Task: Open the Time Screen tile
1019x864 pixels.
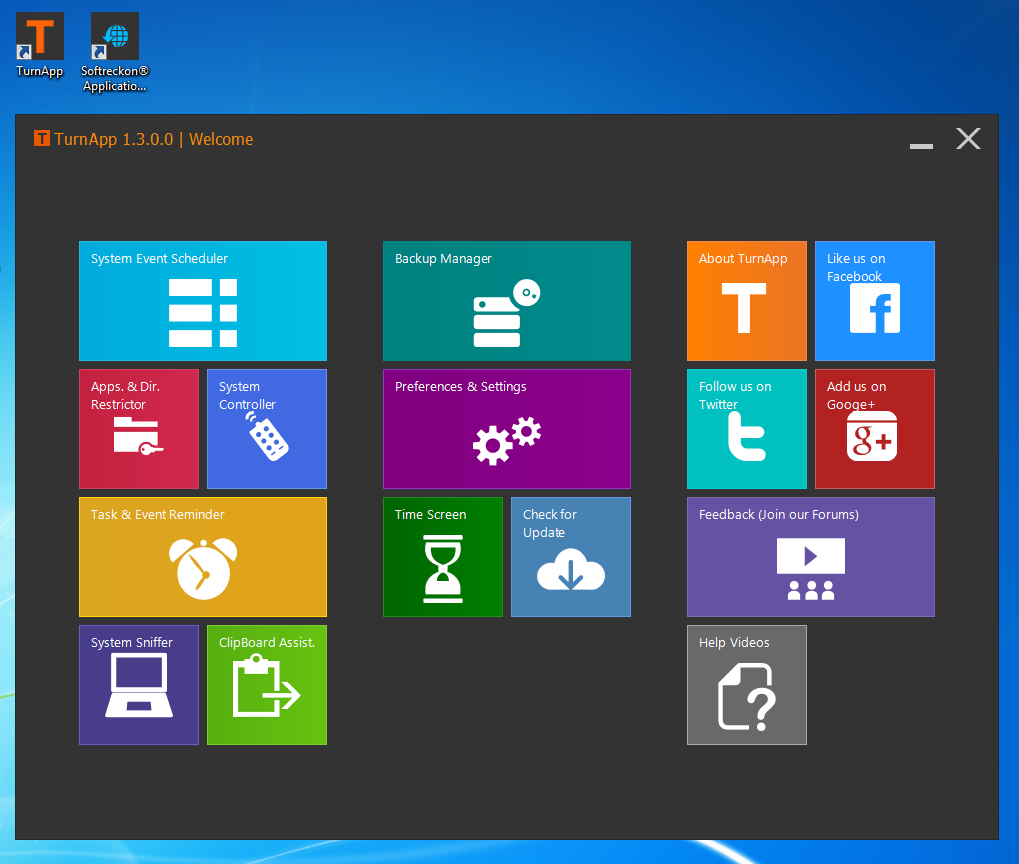Action: click(x=443, y=556)
